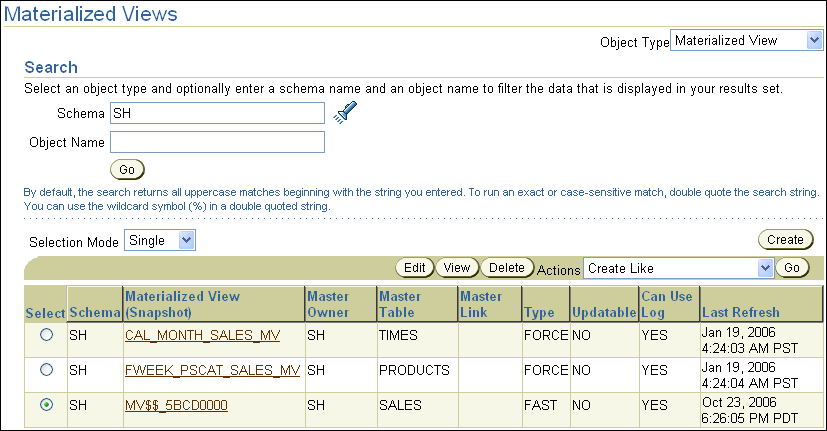Image resolution: width=827 pixels, height=431 pixels.
Task: Open the FWEEK_PSCAT_SALES_MV link
Action: coord(212,370)
